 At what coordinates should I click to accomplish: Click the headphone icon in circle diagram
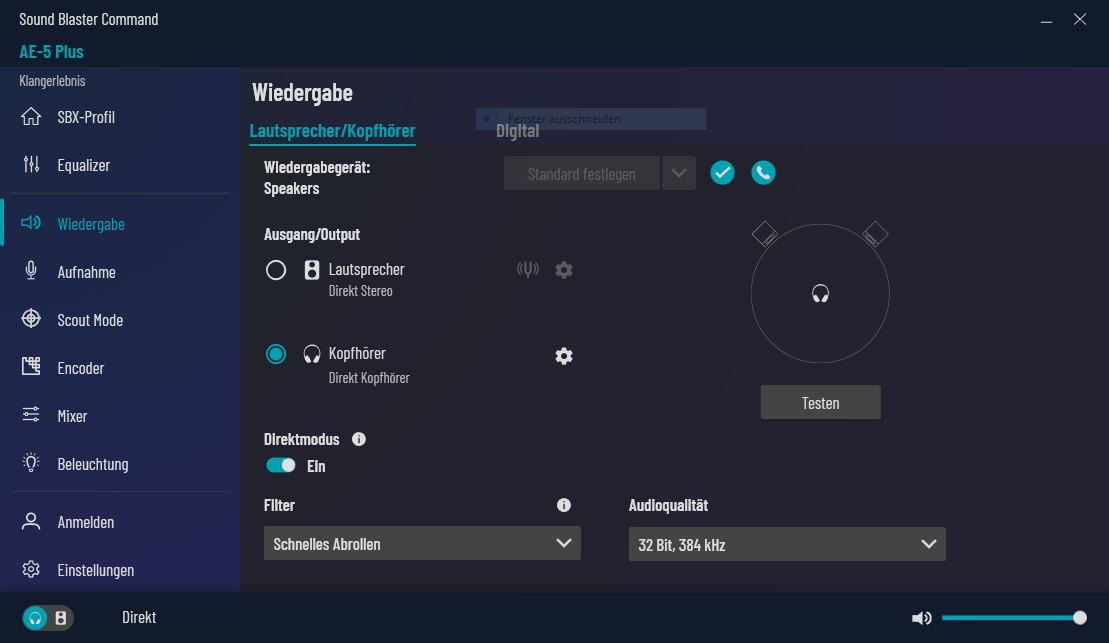(x=820, y=294)
